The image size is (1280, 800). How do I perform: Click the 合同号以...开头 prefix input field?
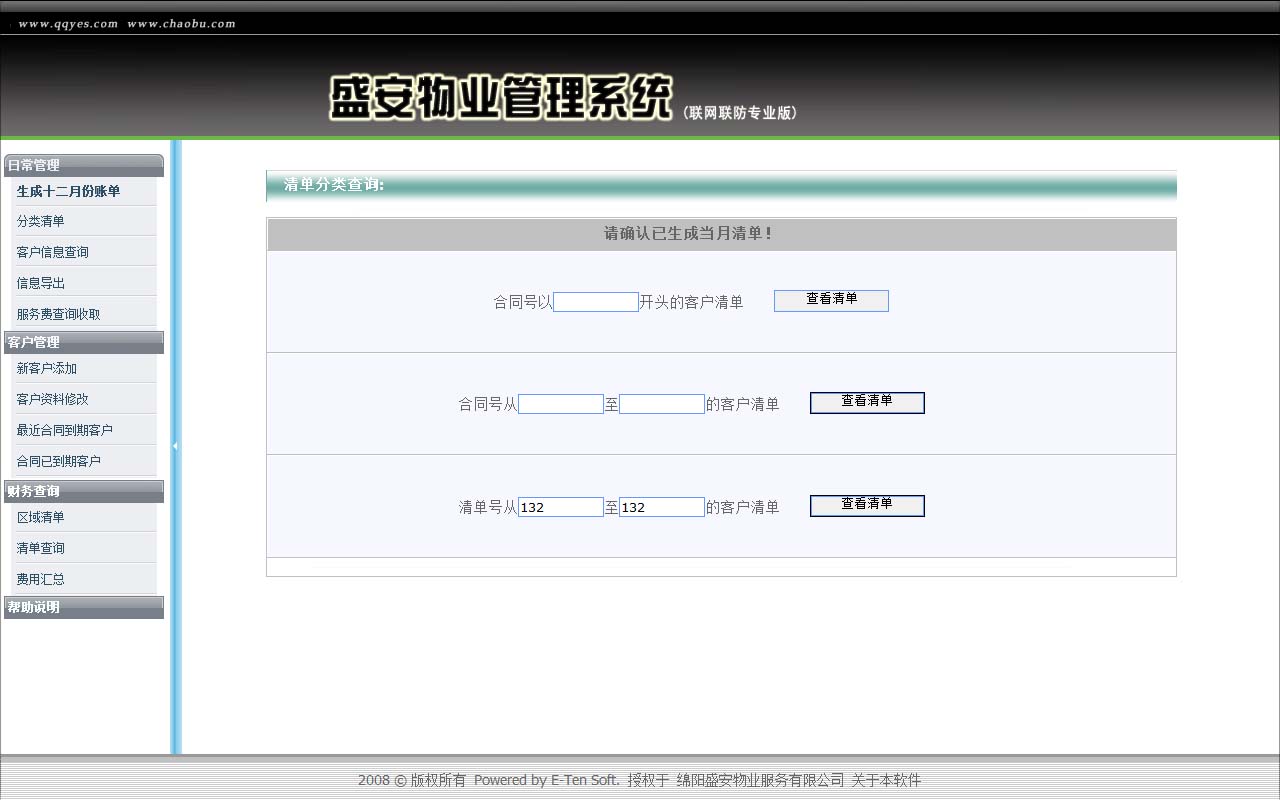pyautogui.click(x=595, y=302)
